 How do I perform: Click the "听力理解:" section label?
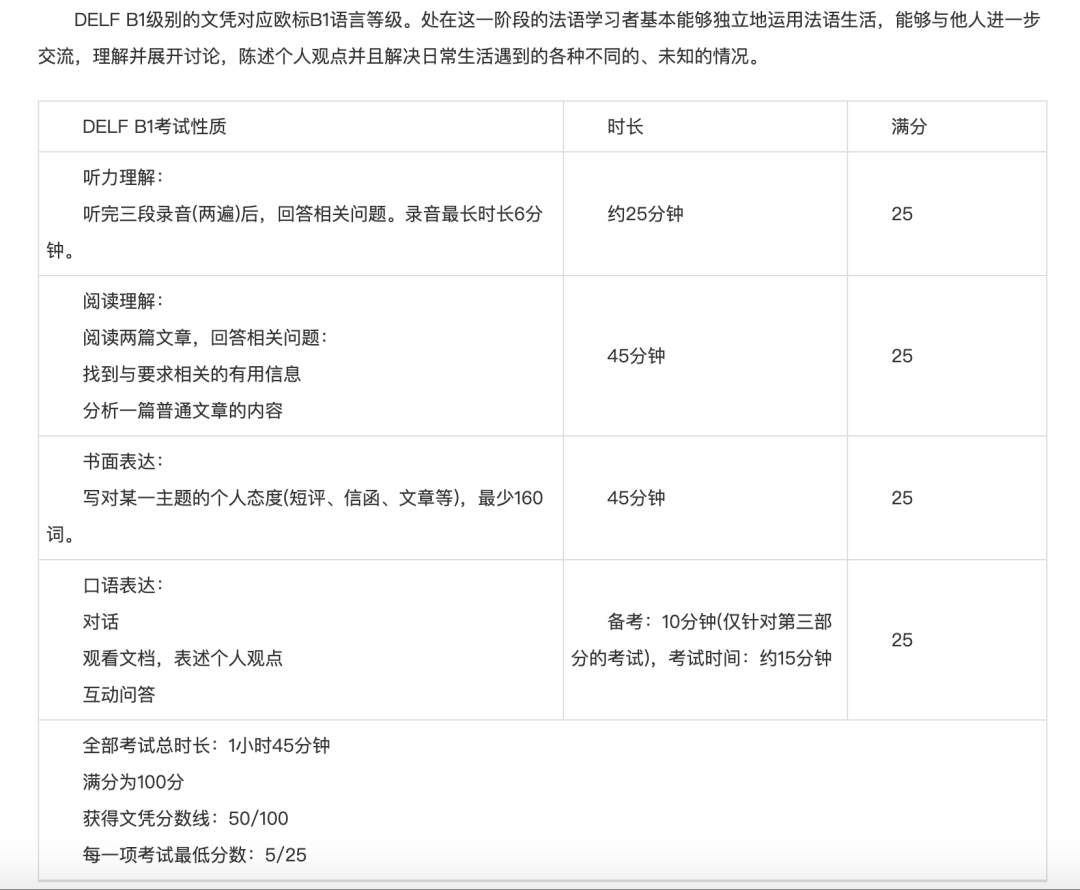(123, 178)
